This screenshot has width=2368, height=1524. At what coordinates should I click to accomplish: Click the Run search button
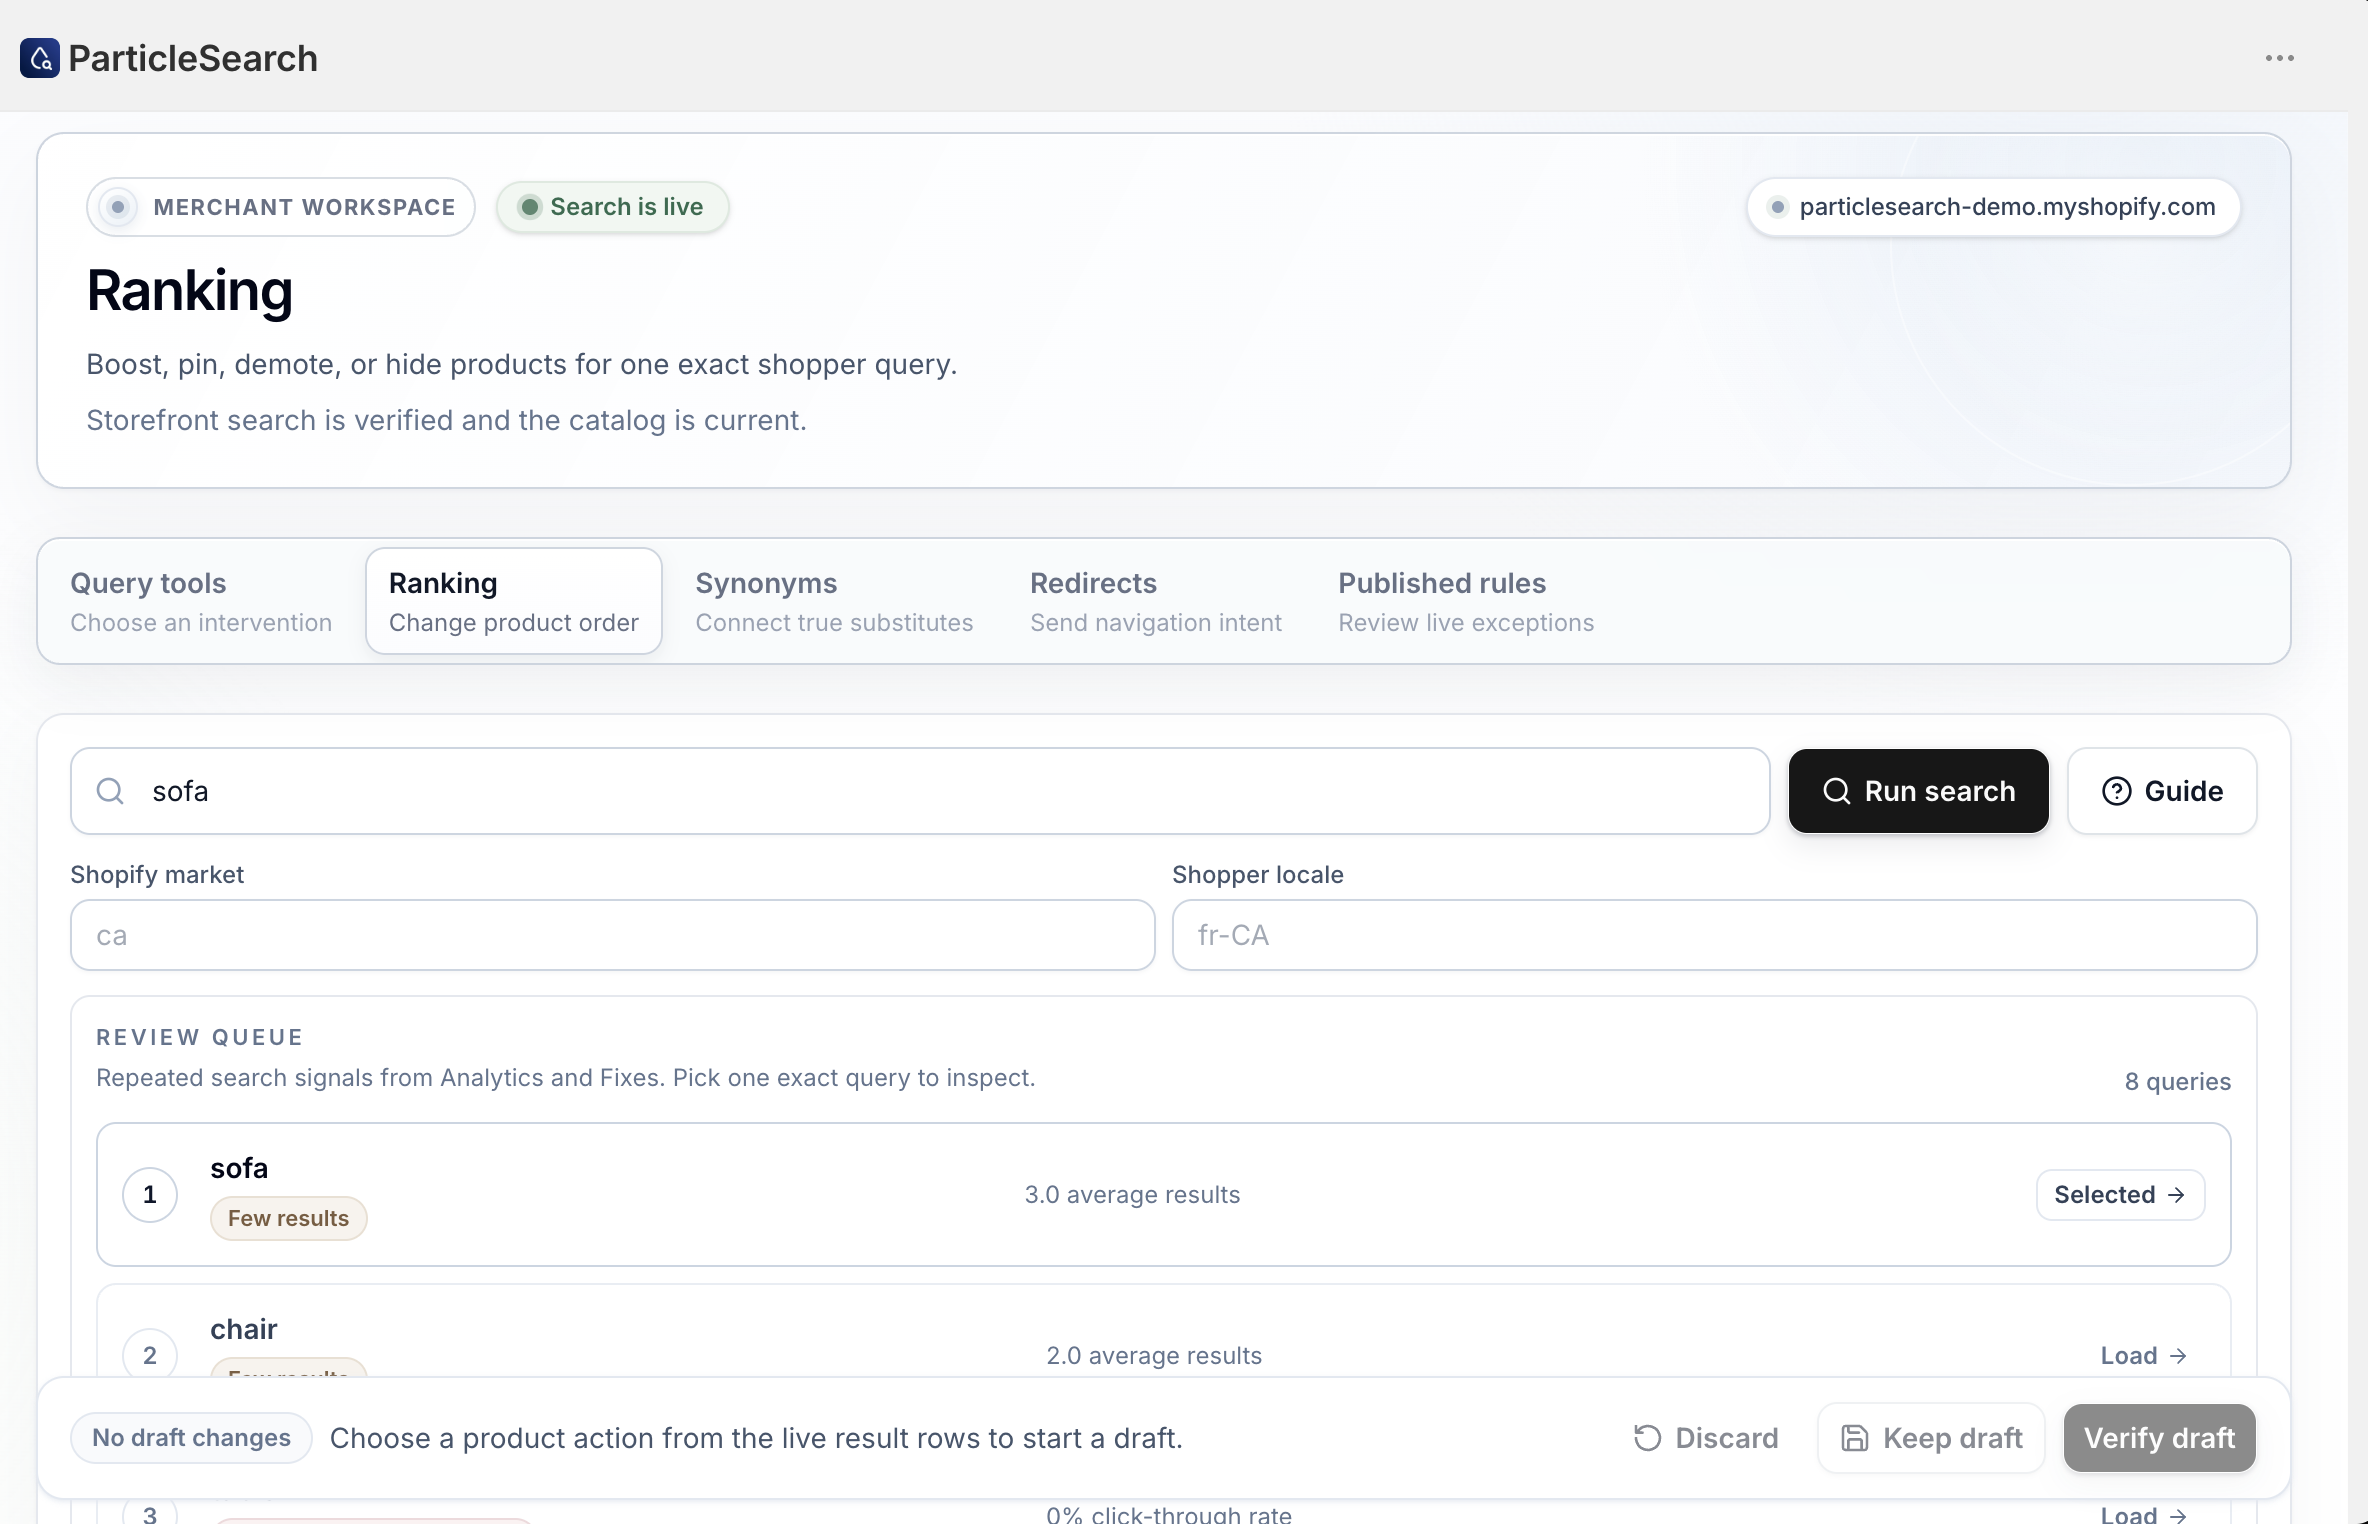click(x=1918, y=791)
